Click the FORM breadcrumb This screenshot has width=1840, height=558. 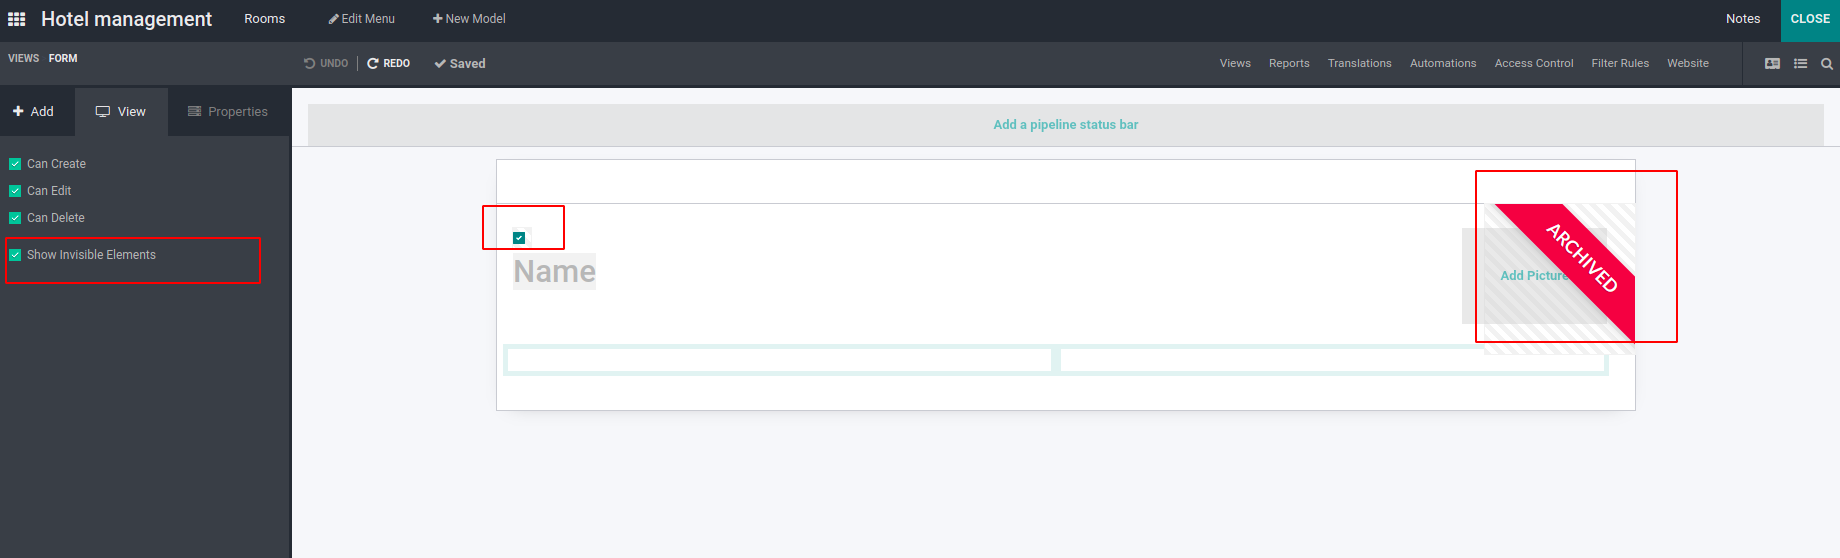click(x=63, y=59)
